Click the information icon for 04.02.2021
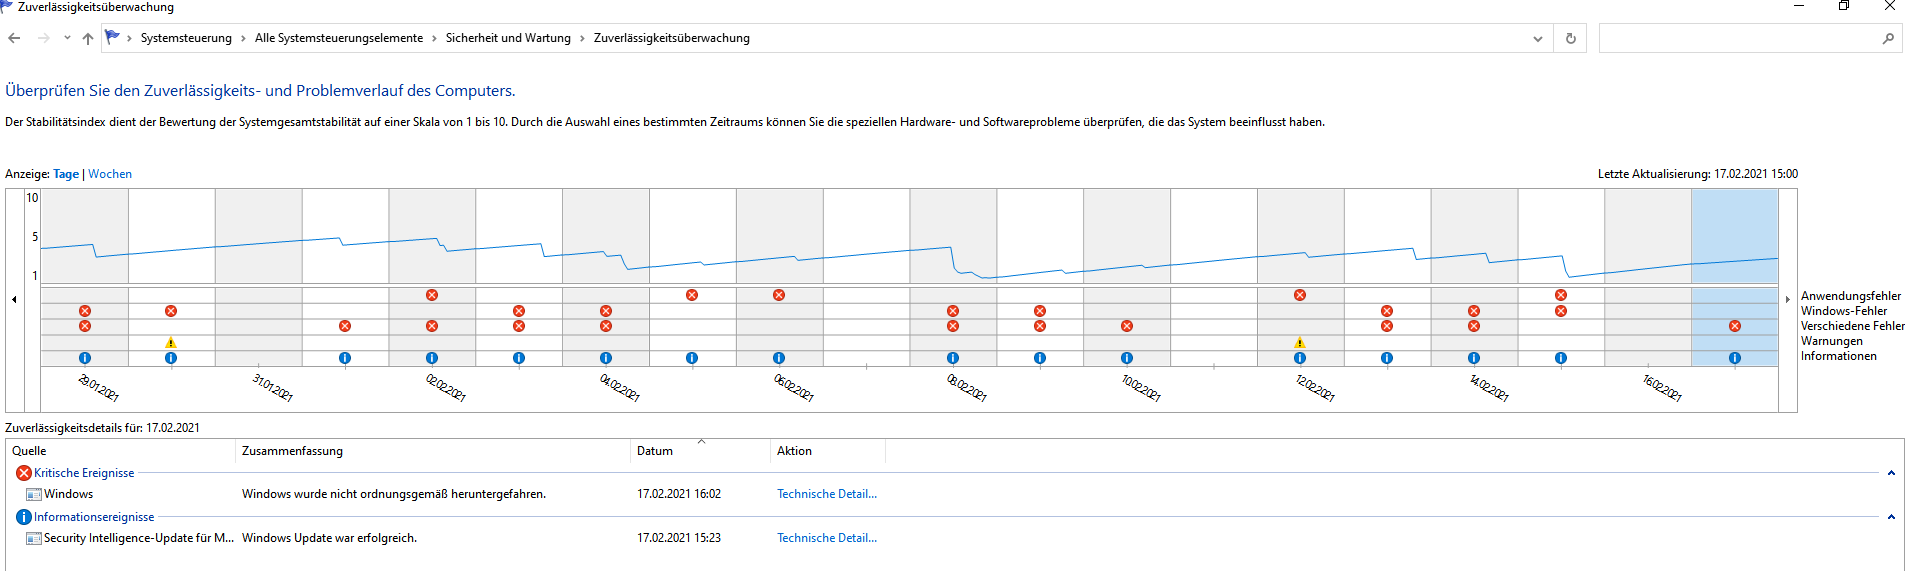This screenshot has width=1914, height=571. 606,358
